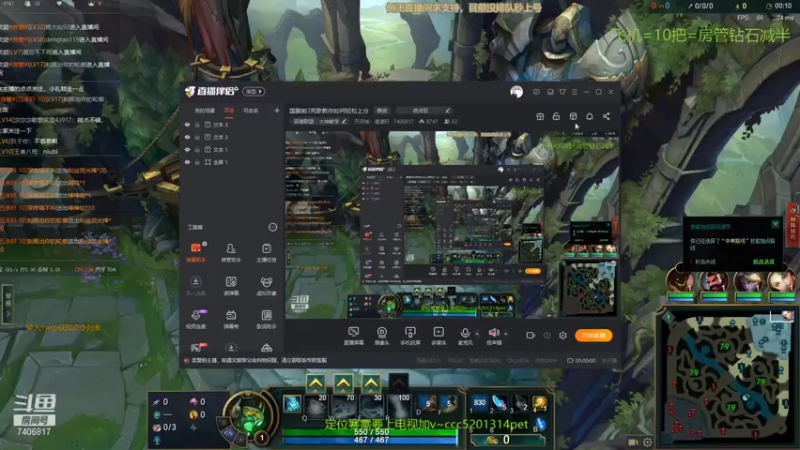Click the notification bell icon
Screen dimensions: 800x450
pos(589,116)
